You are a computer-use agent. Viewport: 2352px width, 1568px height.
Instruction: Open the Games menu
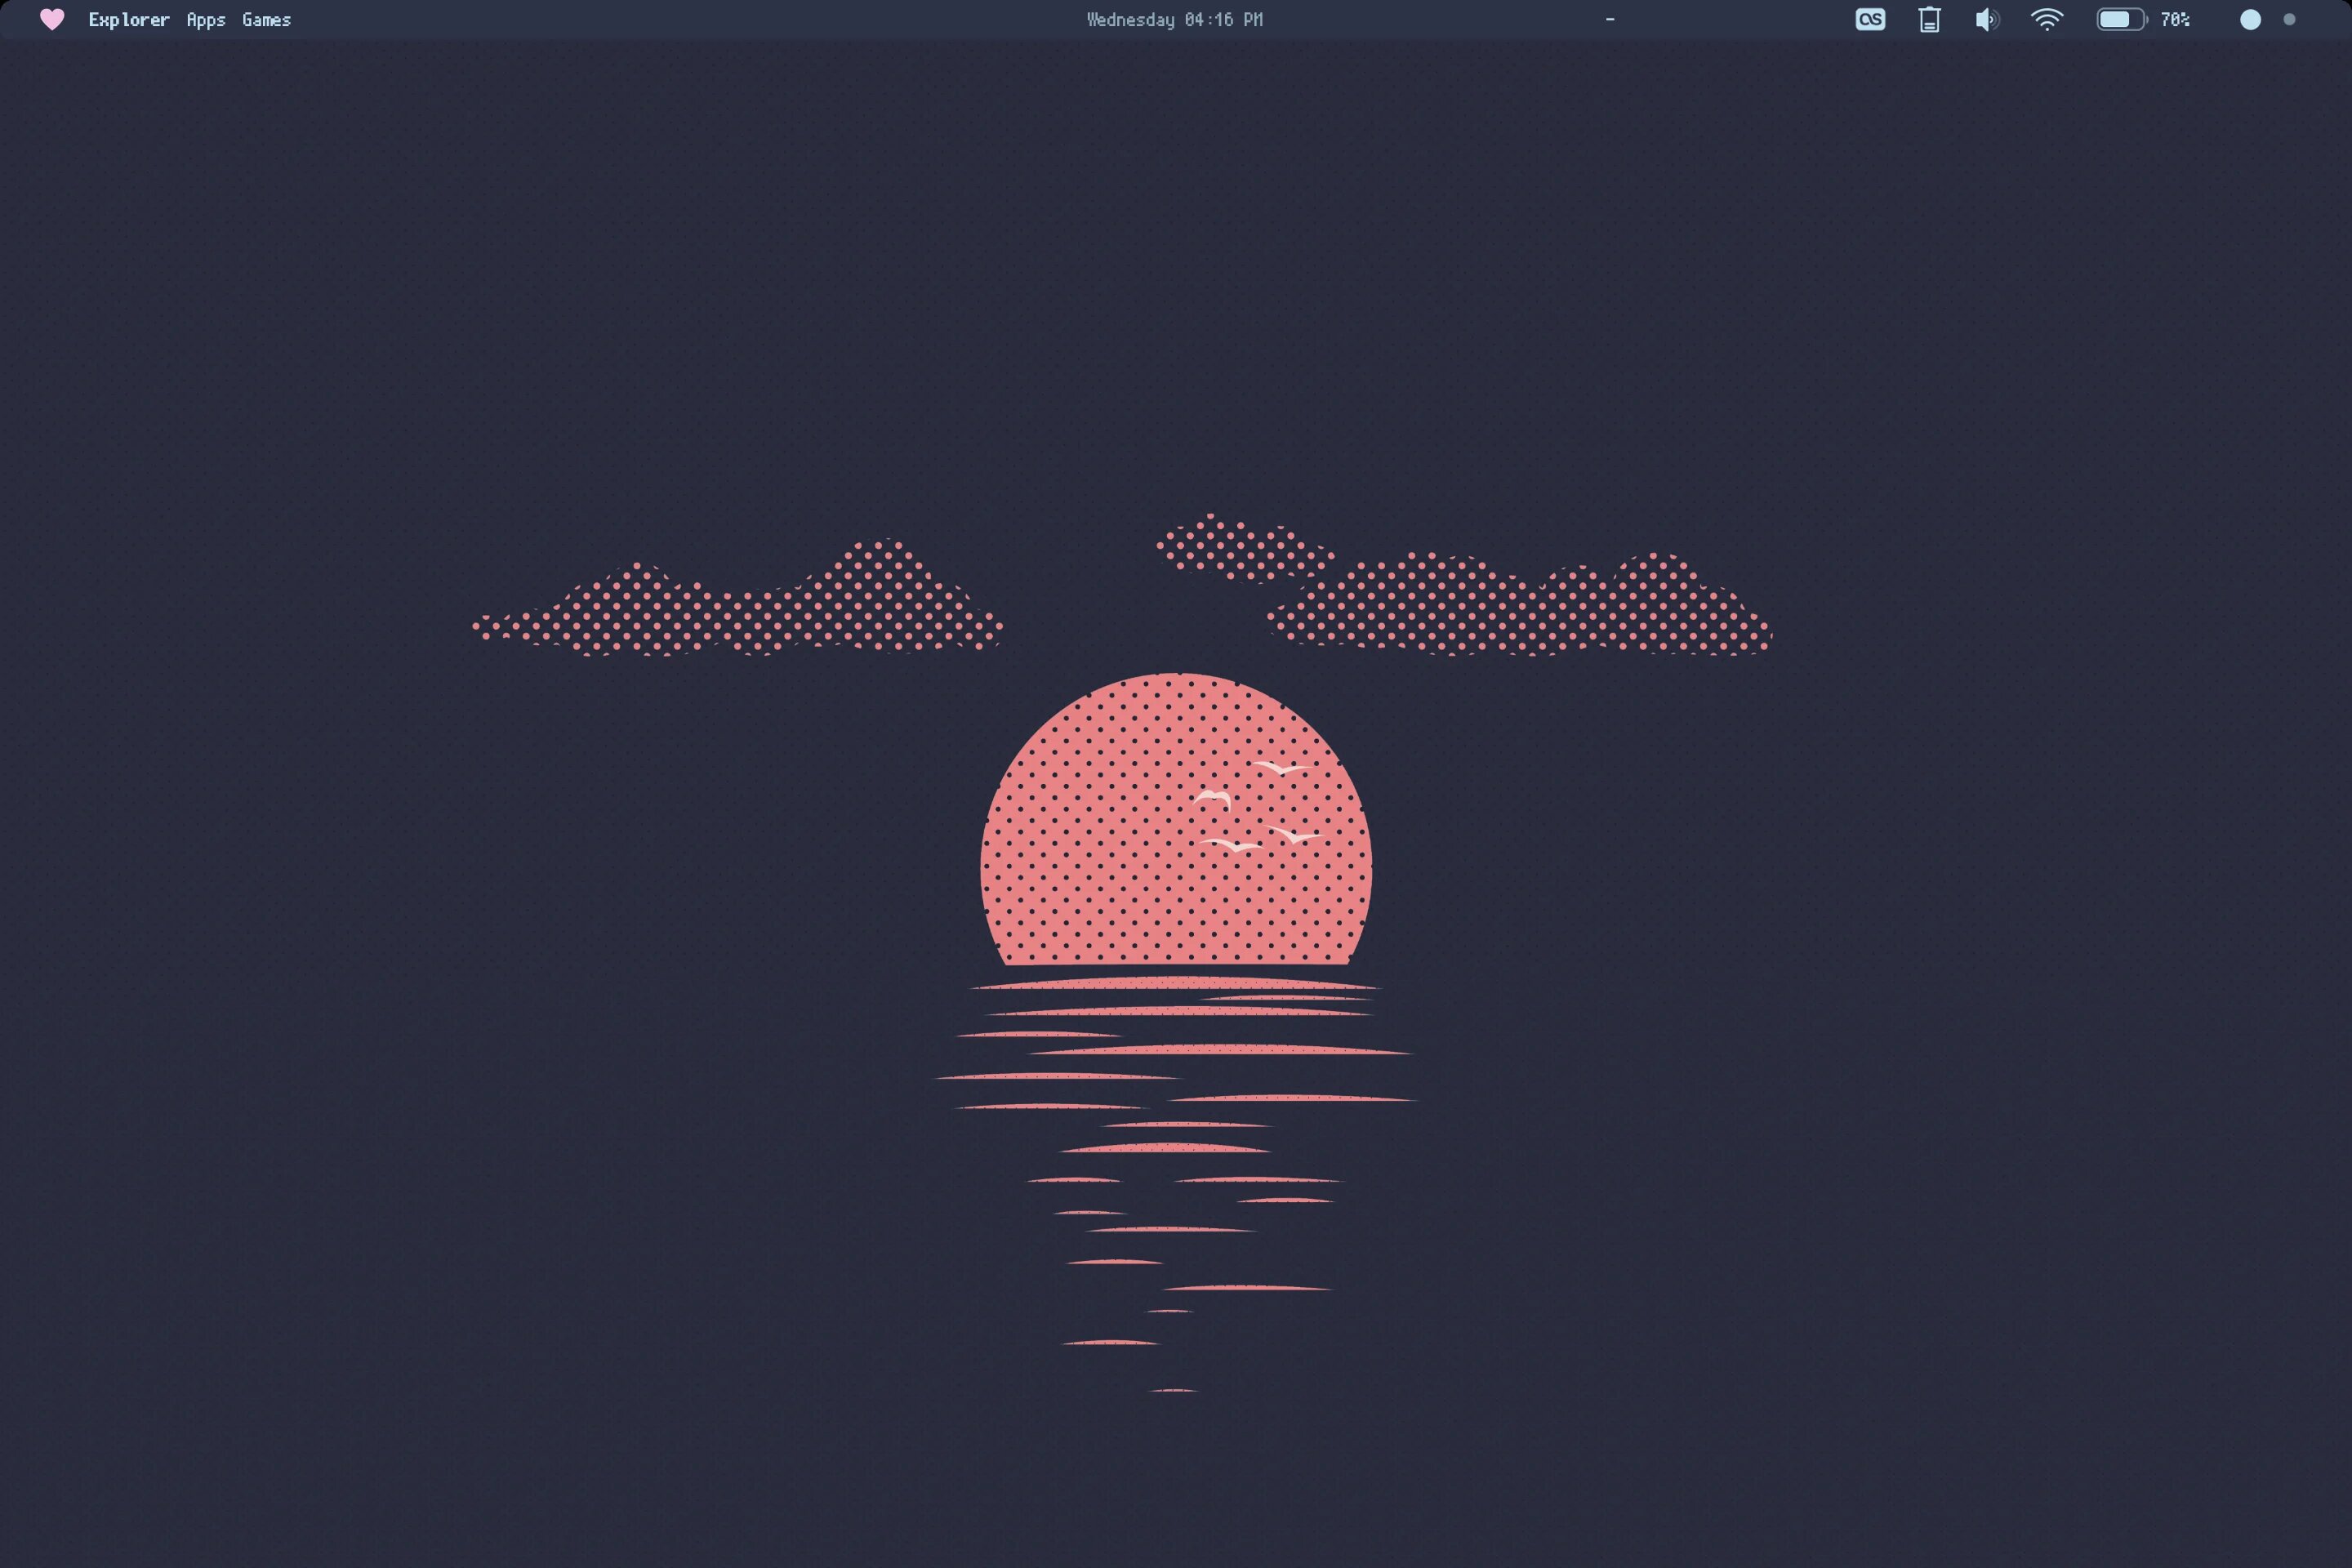266,20
